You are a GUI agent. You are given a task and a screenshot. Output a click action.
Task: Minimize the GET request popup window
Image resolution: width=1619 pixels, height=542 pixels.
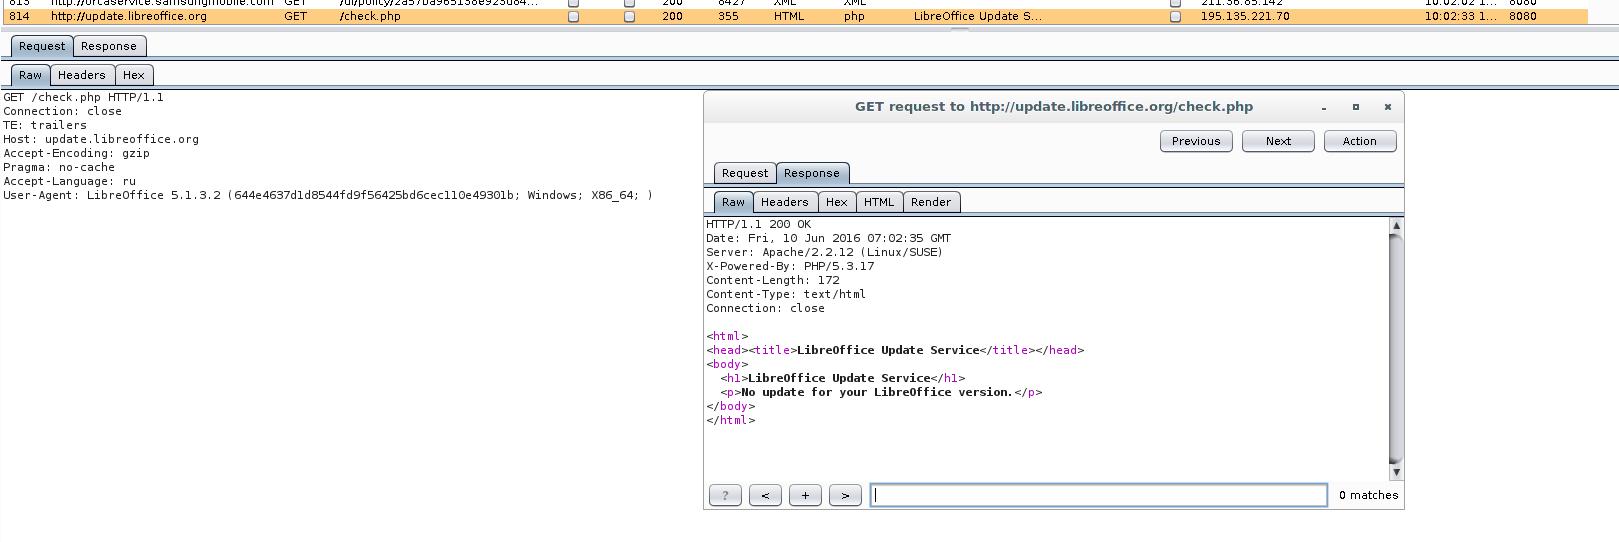(1324, 107)
